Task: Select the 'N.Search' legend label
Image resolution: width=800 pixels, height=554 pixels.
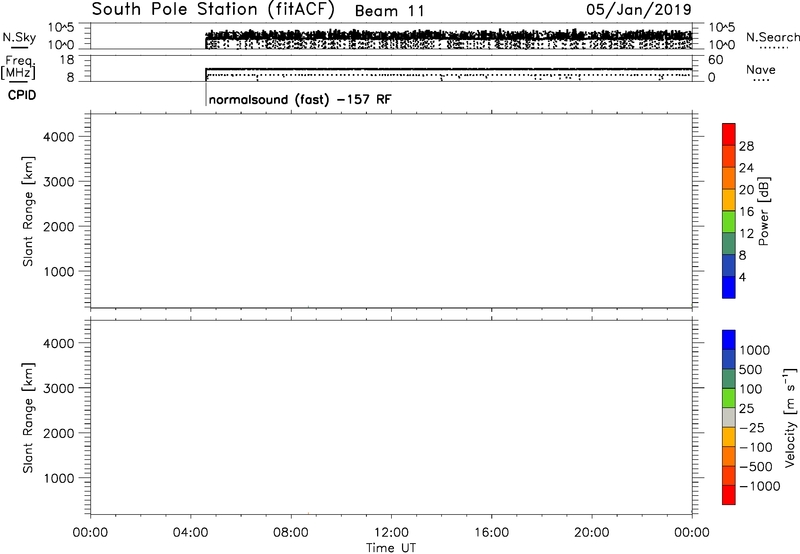Action: click(x=772, y=37)
